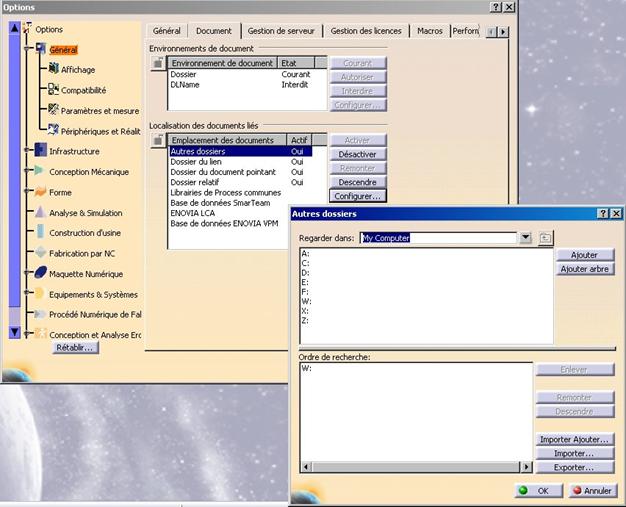Viewport: 626px width, 507px height.
Task: Select drive W: in the folder list
Action: tap(306, 300)
